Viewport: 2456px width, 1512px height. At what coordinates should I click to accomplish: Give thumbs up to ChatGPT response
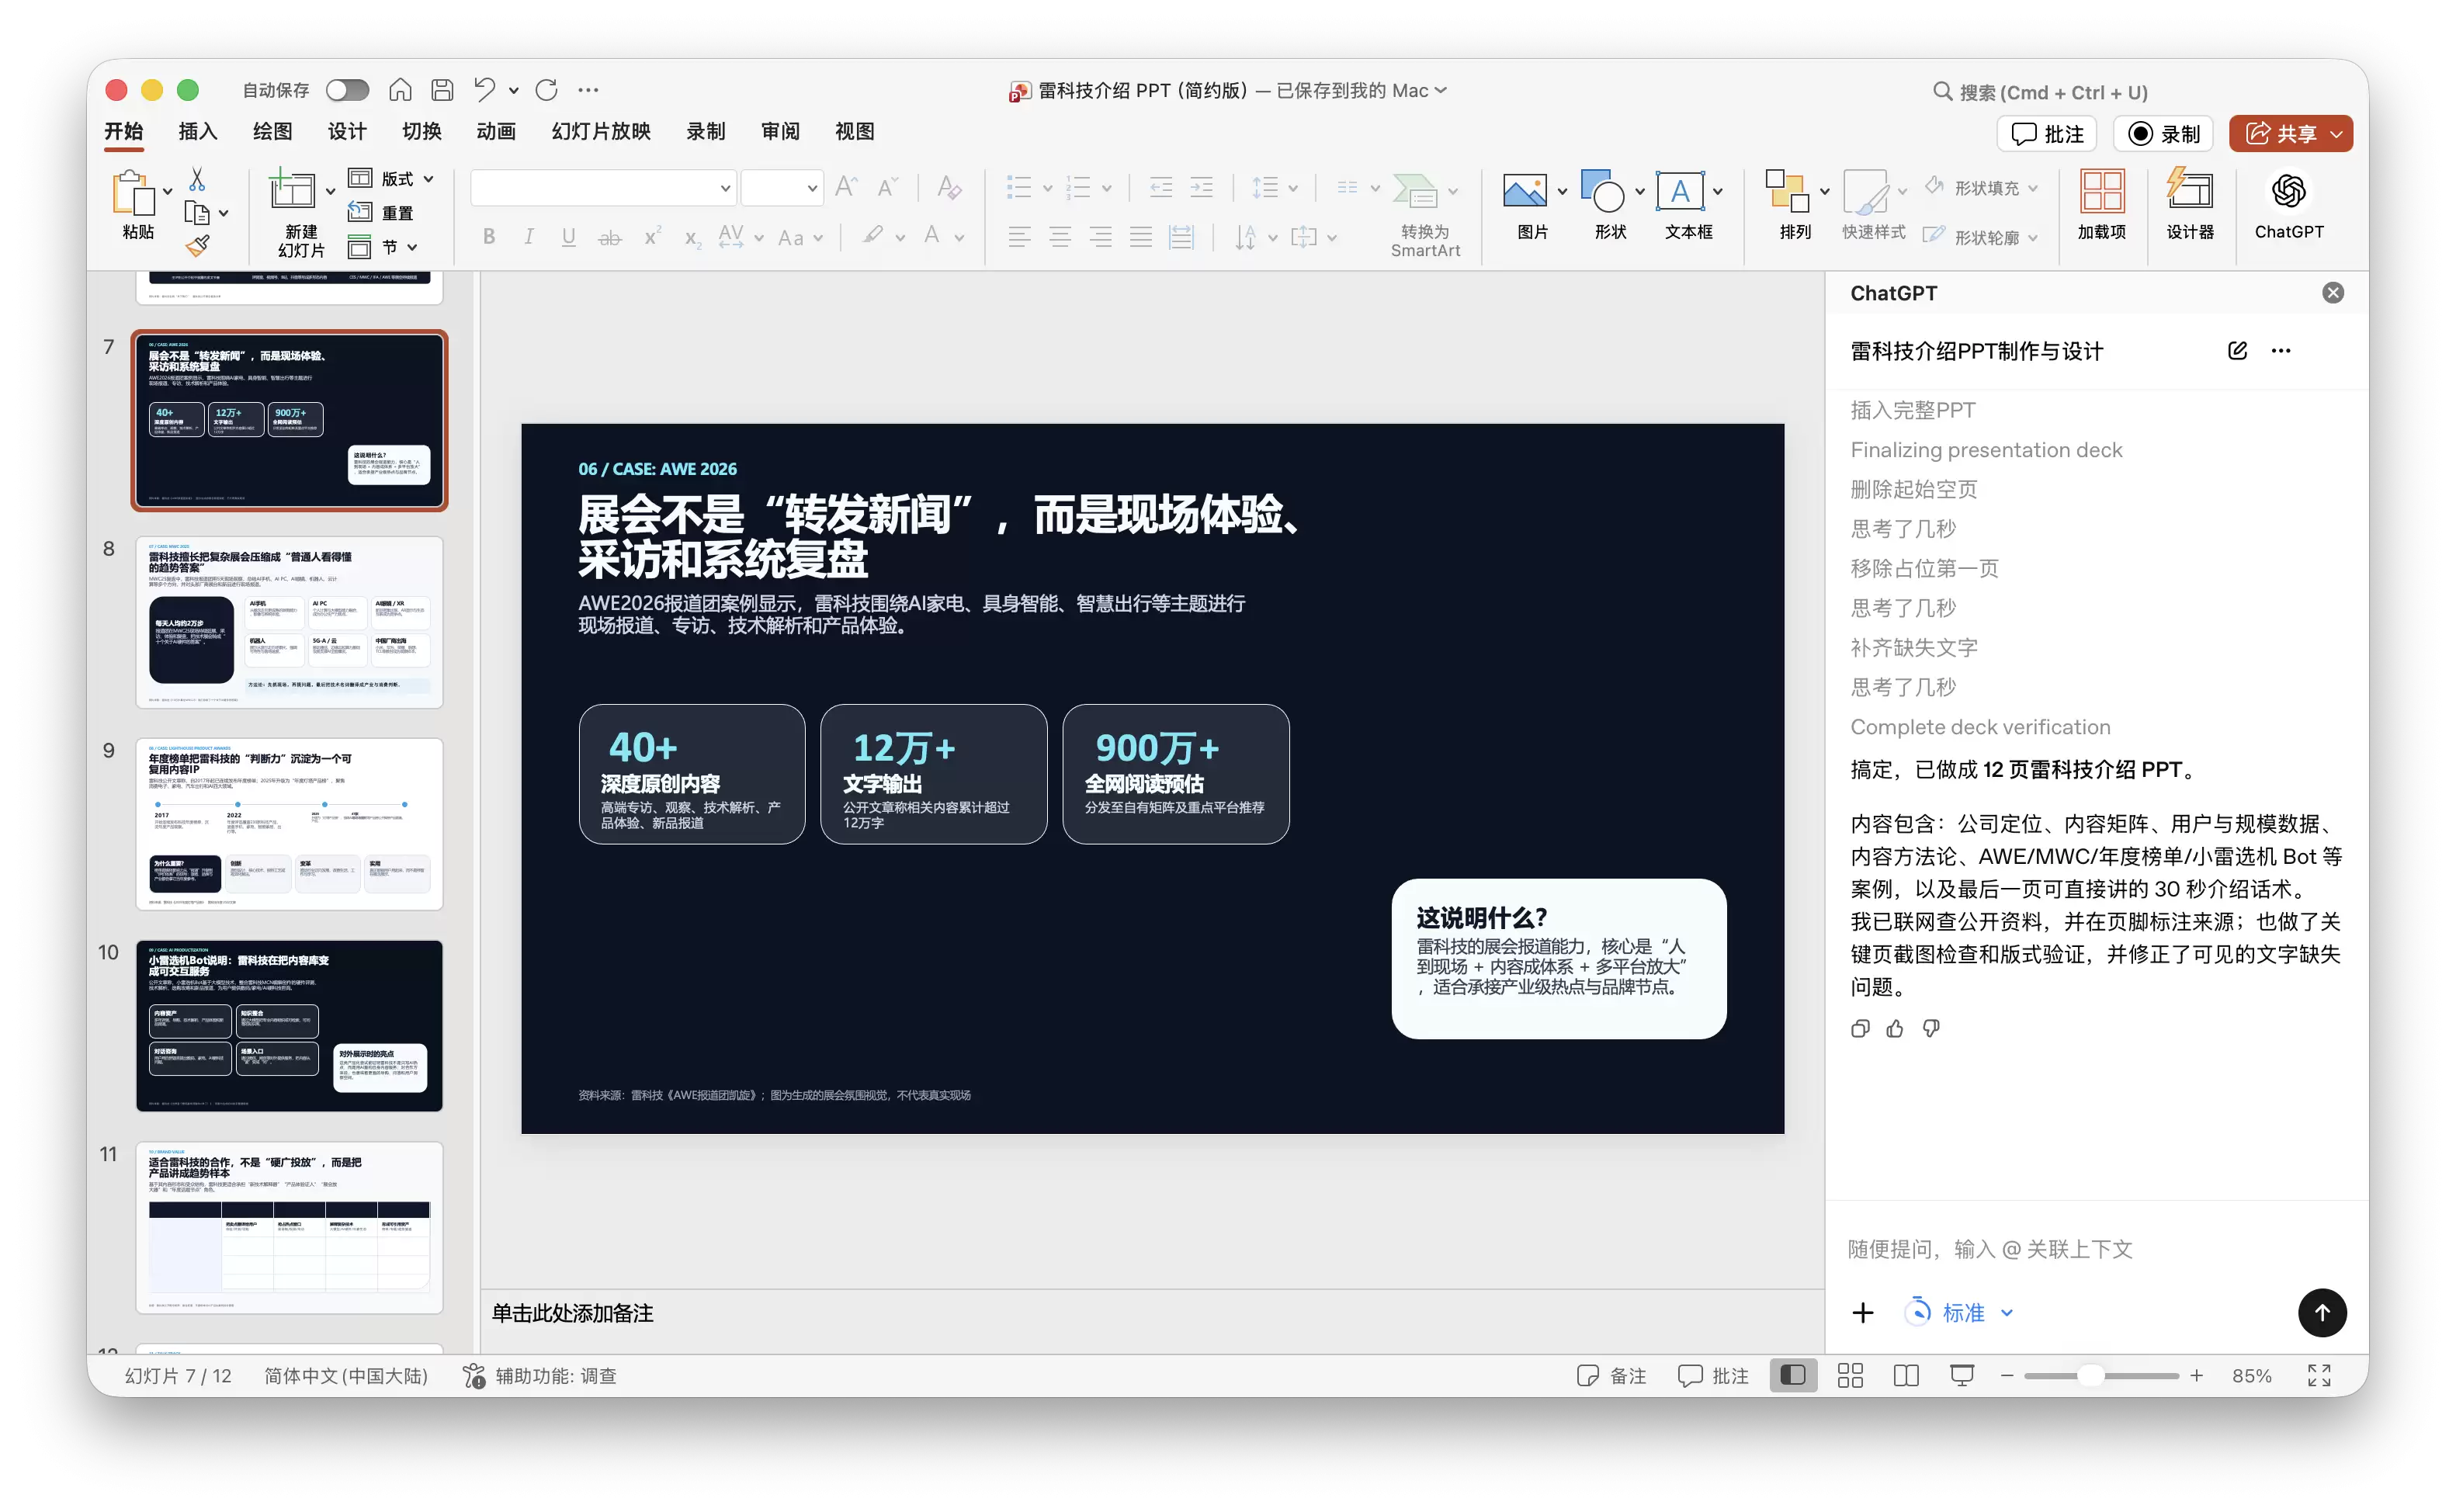tap(1894, 1028)
